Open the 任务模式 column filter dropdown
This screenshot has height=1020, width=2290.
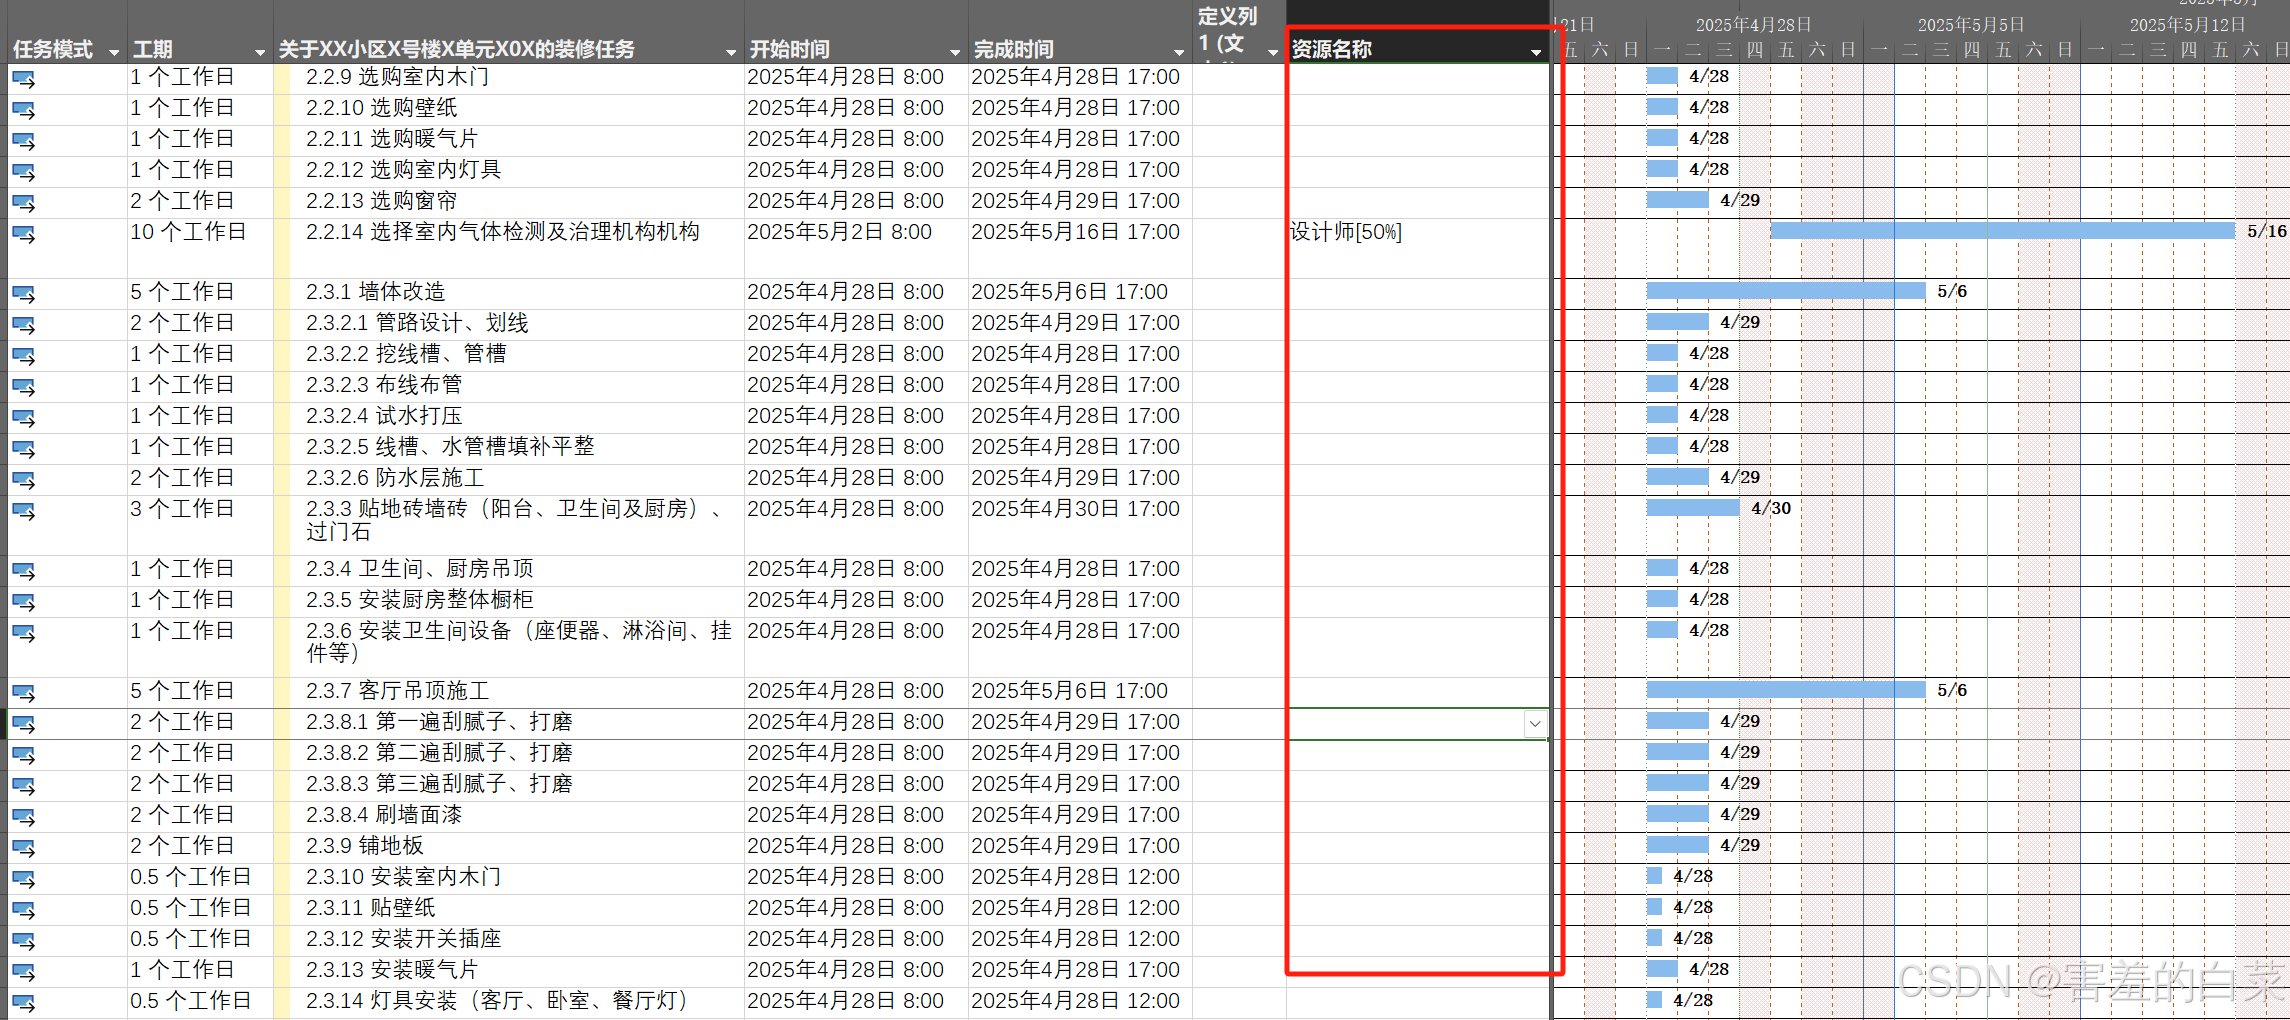(113, 51)
